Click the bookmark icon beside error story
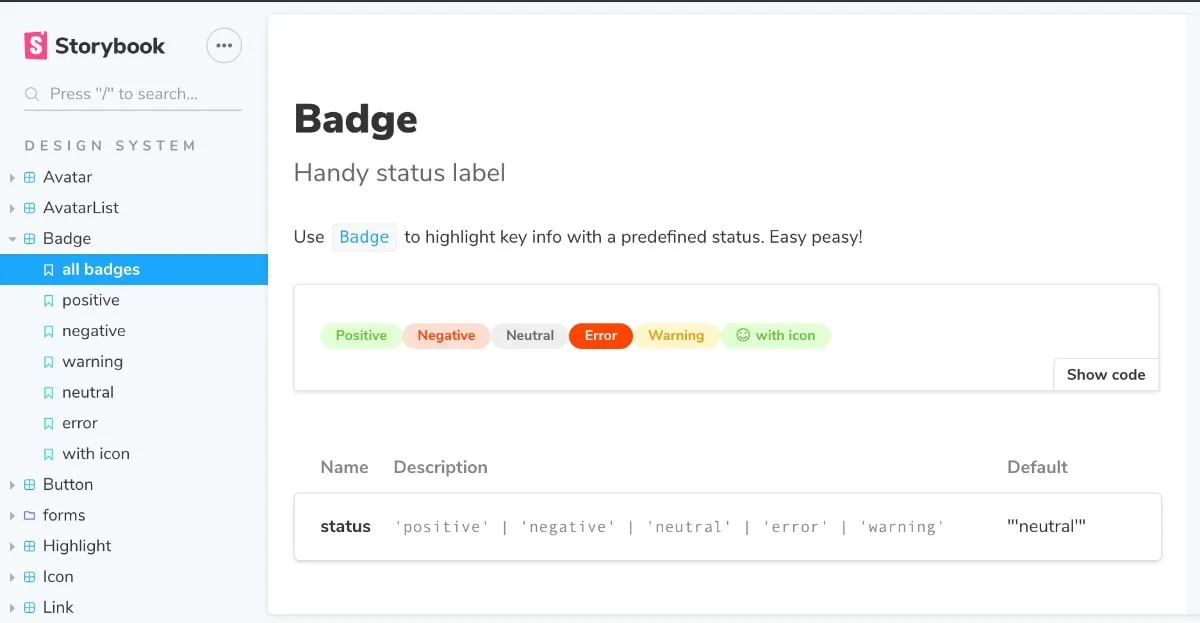Image resolution: width=1200 pixels, height=623 pixels. click(48, 423)
